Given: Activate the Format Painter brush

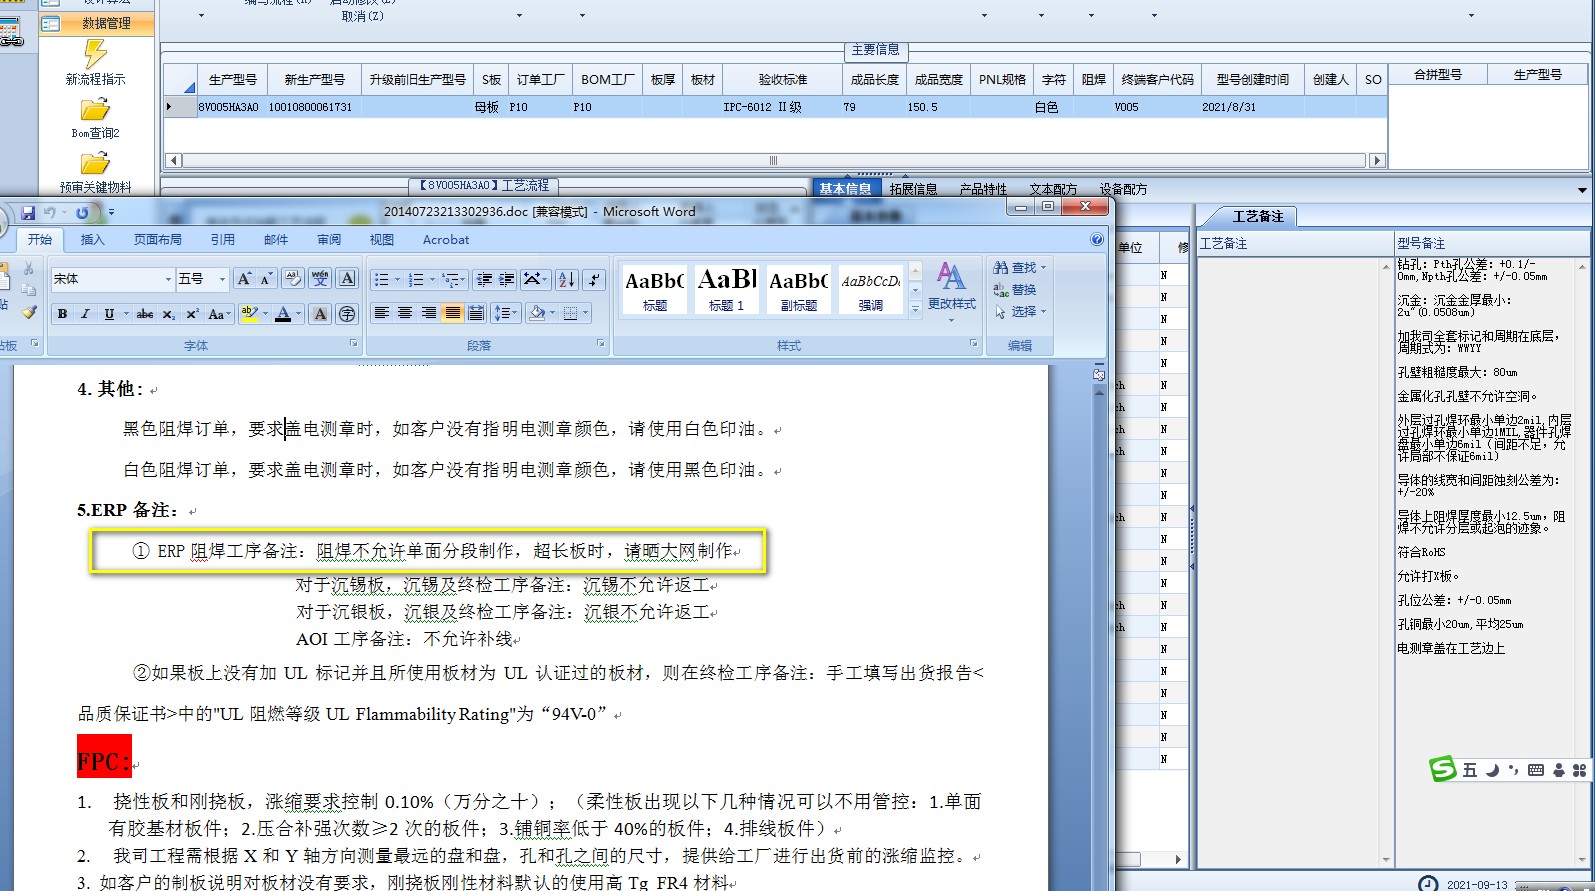Looking at the screenshot, I should click(29, 312).
